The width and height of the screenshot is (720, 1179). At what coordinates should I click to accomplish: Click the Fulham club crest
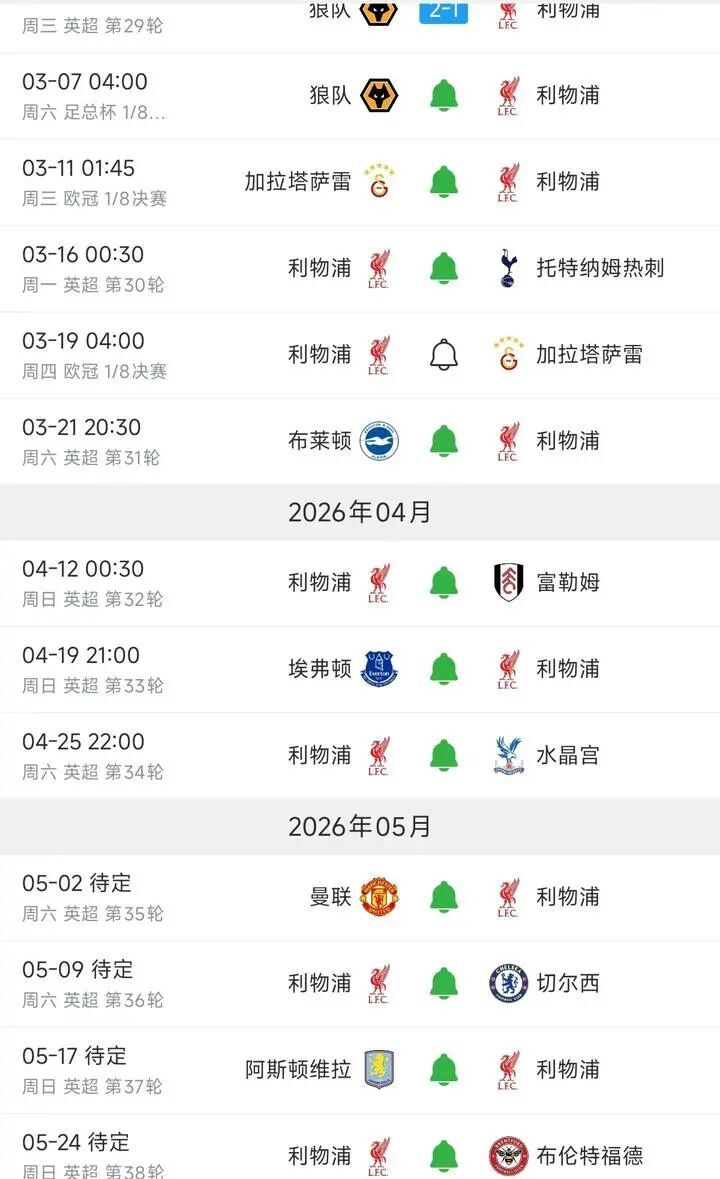pos(509,582)
